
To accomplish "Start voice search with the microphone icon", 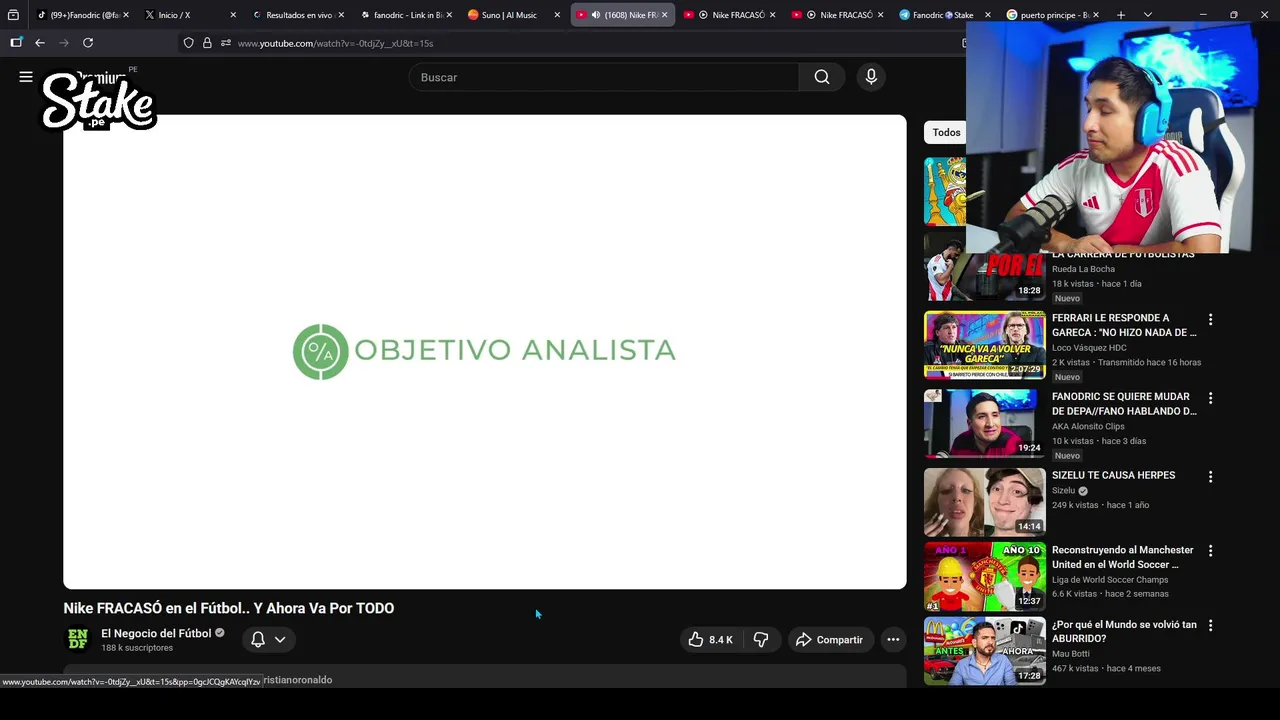I will tap(871, 77).
